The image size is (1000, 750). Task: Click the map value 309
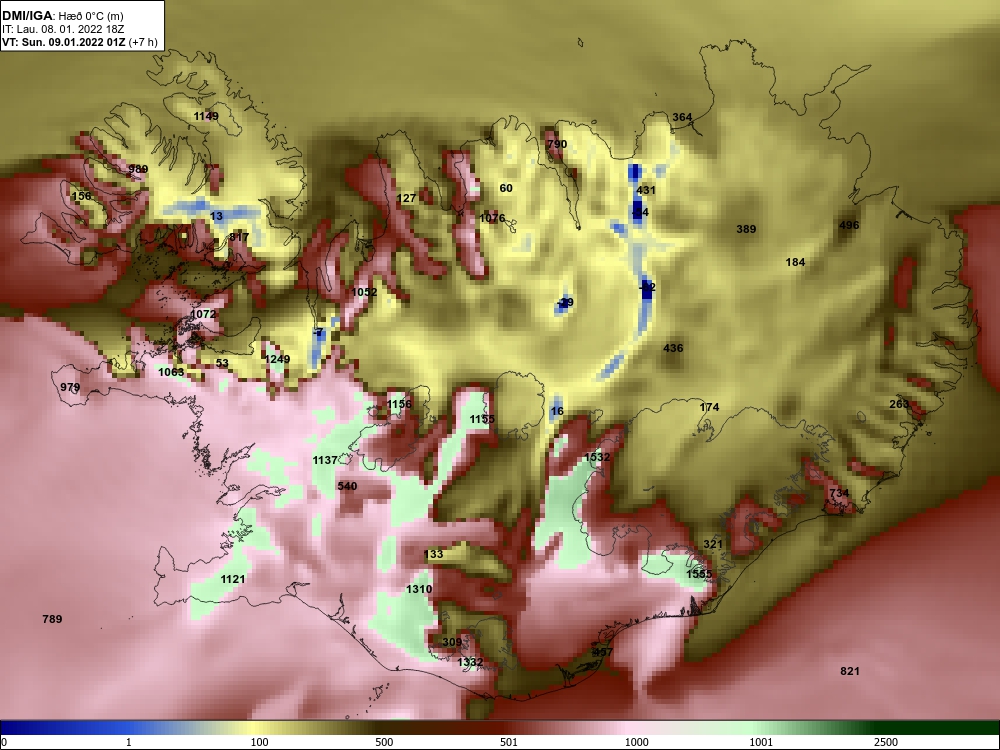452,642
